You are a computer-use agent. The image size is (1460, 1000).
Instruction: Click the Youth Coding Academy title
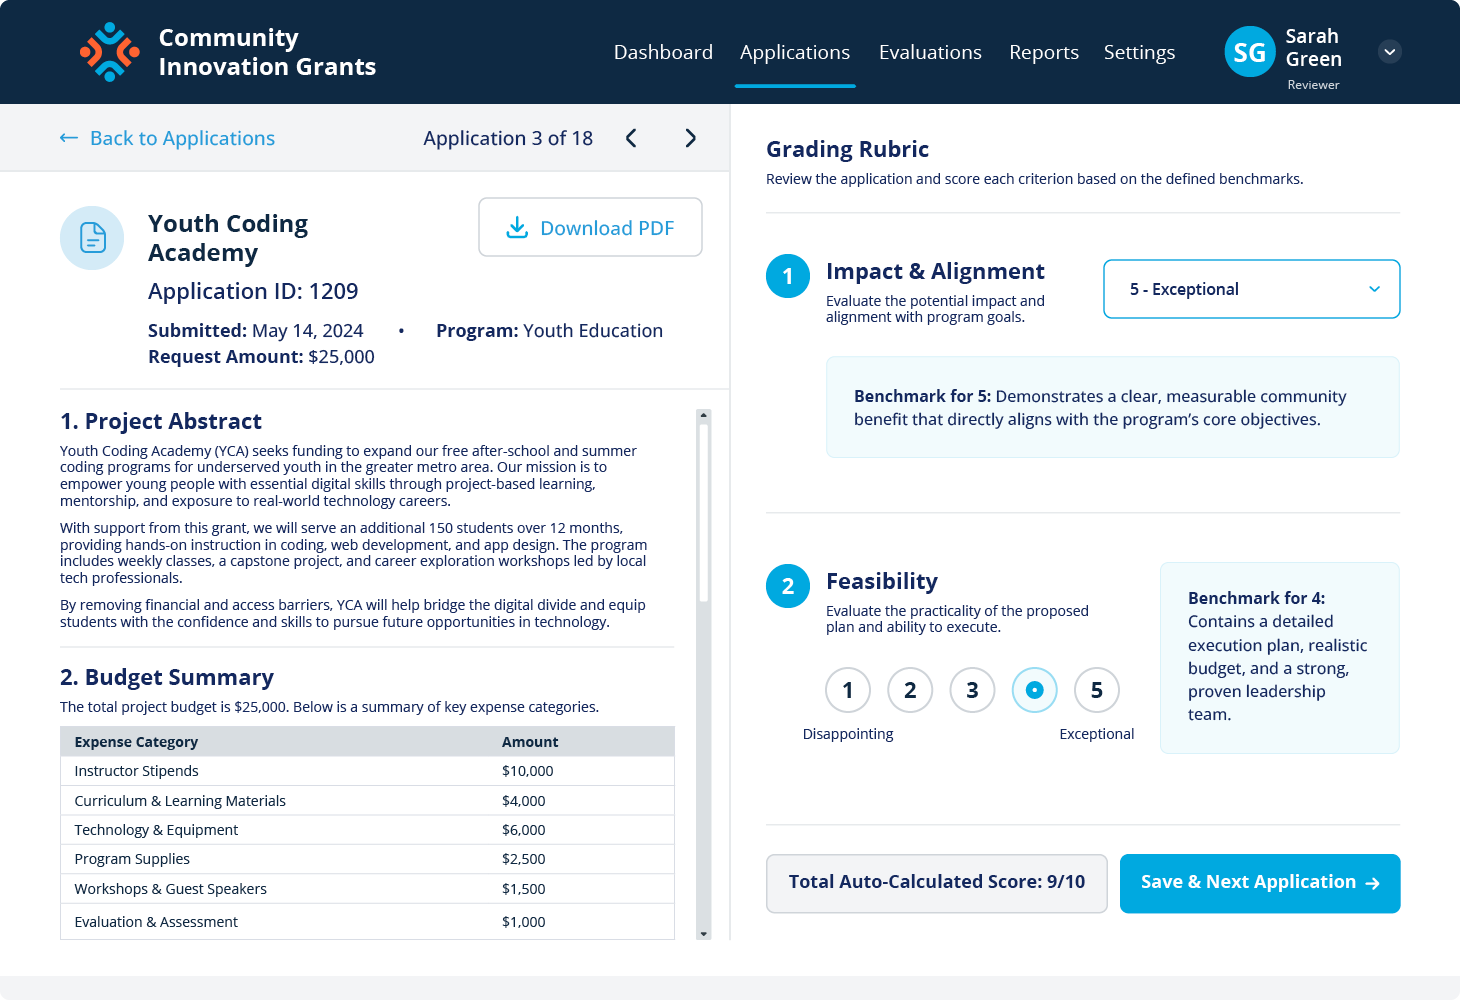[x=228, y=238]
